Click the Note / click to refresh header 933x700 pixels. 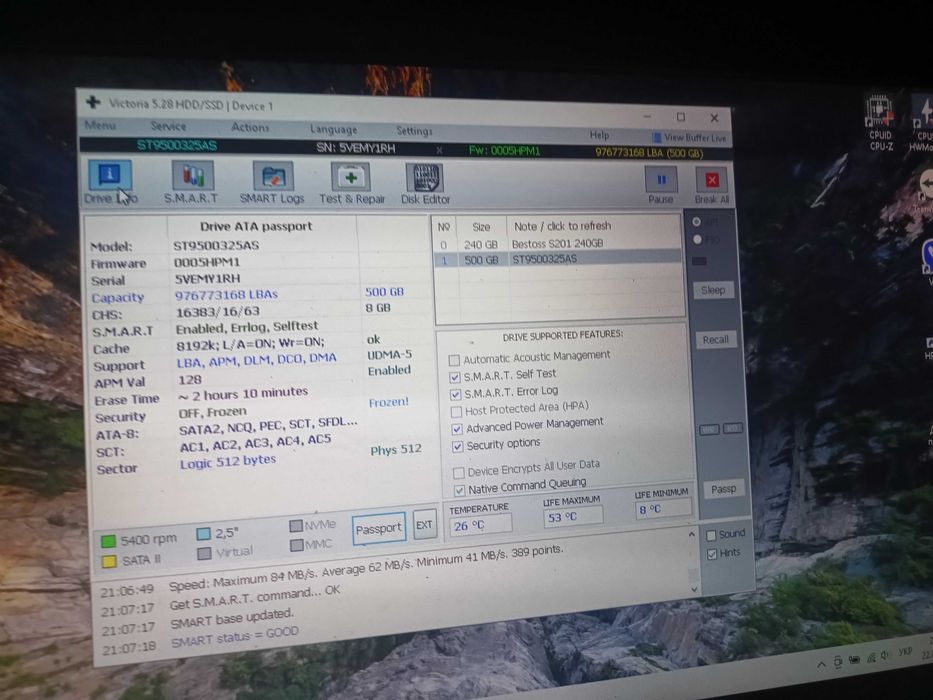tap(562, 226)
